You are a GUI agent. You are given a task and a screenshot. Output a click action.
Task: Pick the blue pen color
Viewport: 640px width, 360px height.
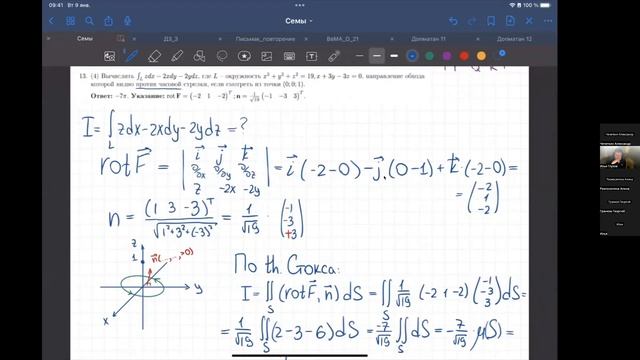[412, 56]
